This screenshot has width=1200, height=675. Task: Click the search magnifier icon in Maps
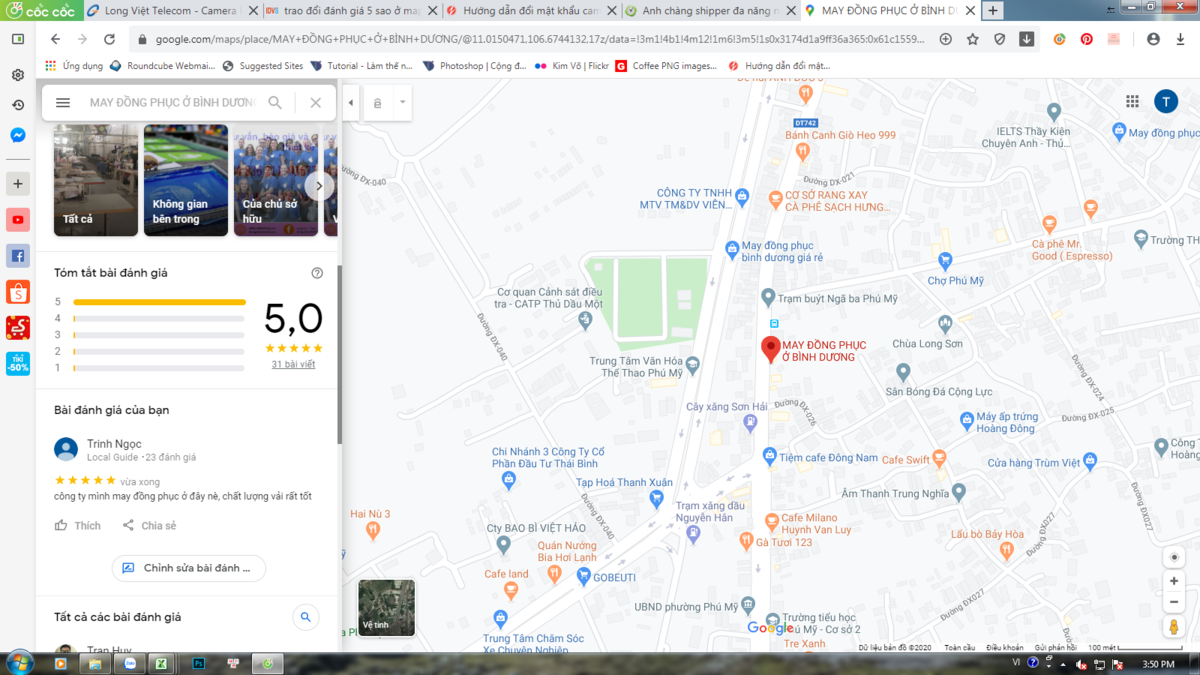coord(275,102)
